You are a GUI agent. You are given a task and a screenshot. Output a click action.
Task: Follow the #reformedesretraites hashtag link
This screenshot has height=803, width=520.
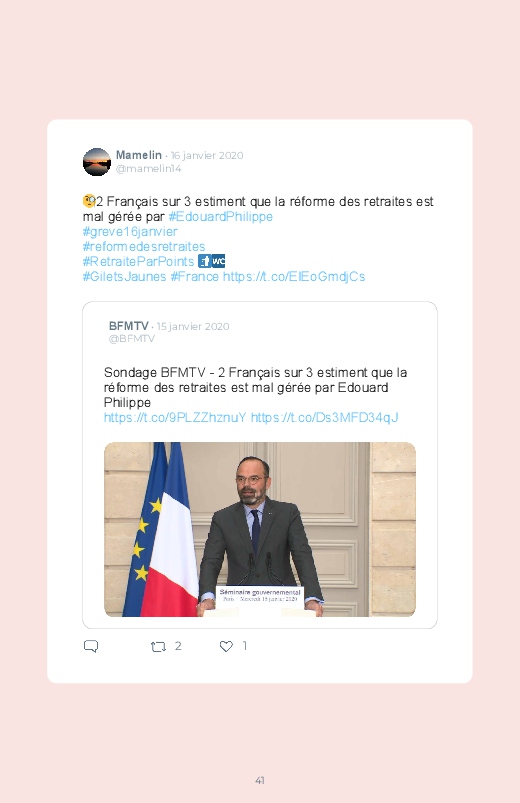(144, 246)
